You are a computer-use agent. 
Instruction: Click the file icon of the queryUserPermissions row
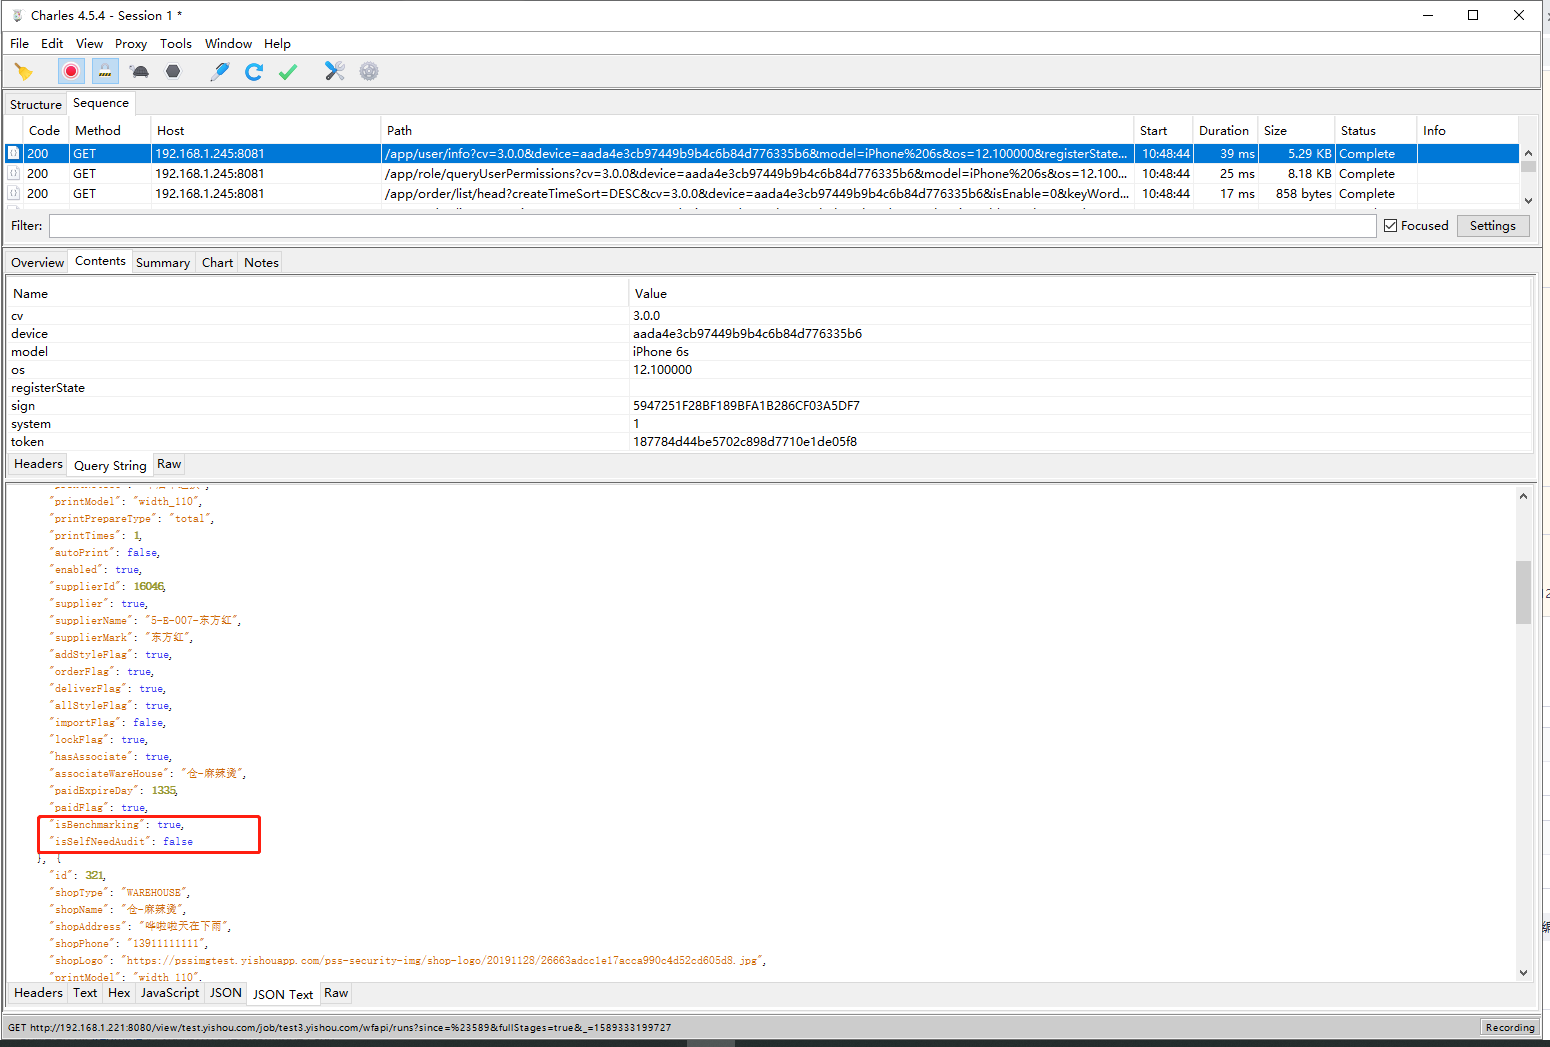point(14,173)
